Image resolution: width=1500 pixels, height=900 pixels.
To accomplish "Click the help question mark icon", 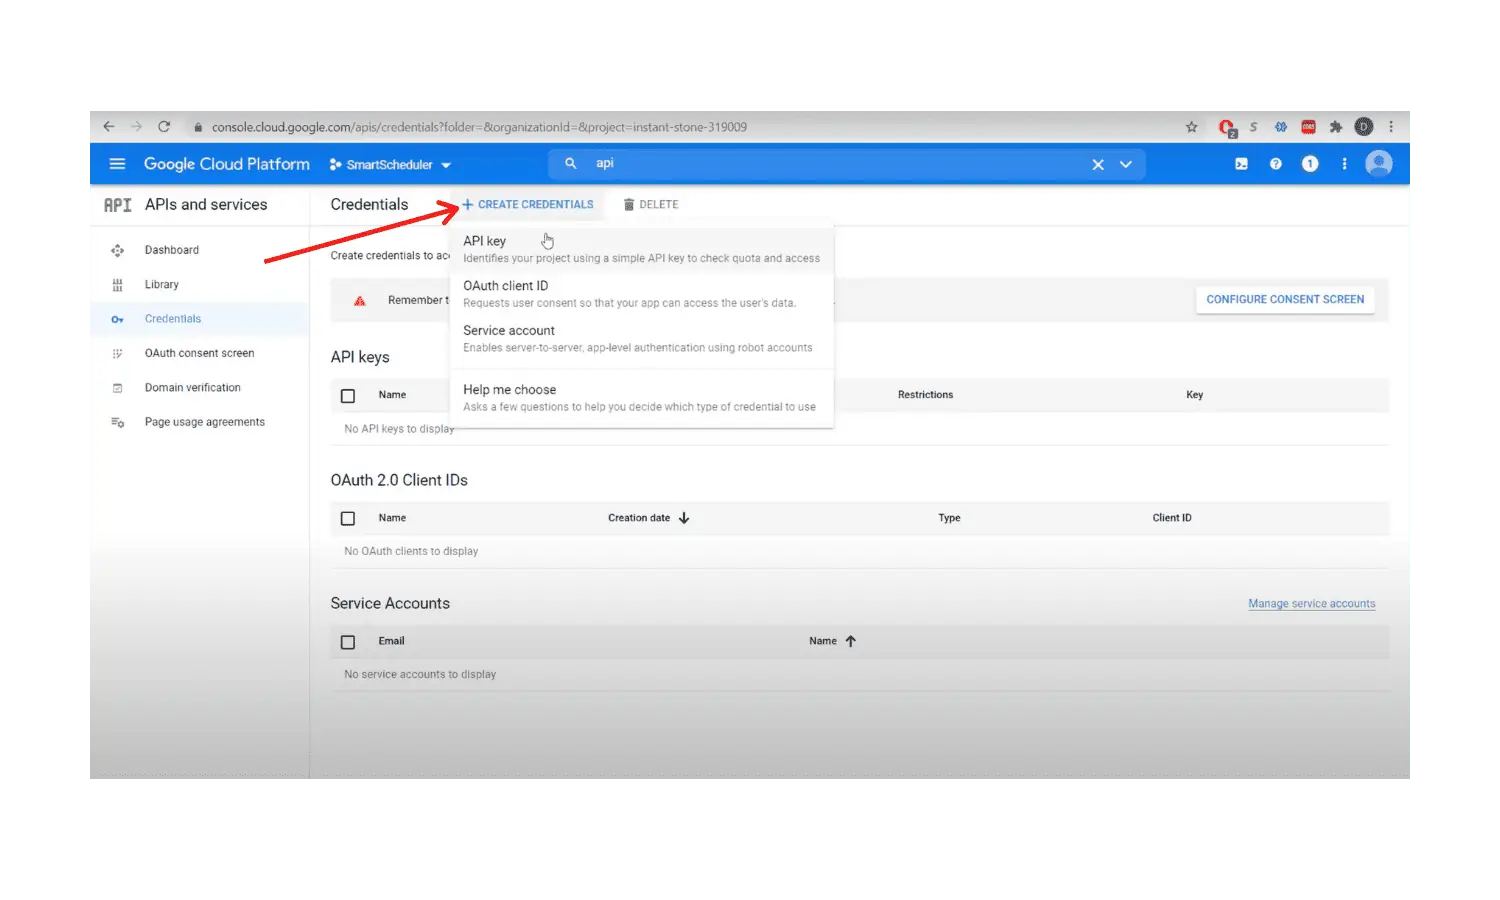I will click(1275, 164).
